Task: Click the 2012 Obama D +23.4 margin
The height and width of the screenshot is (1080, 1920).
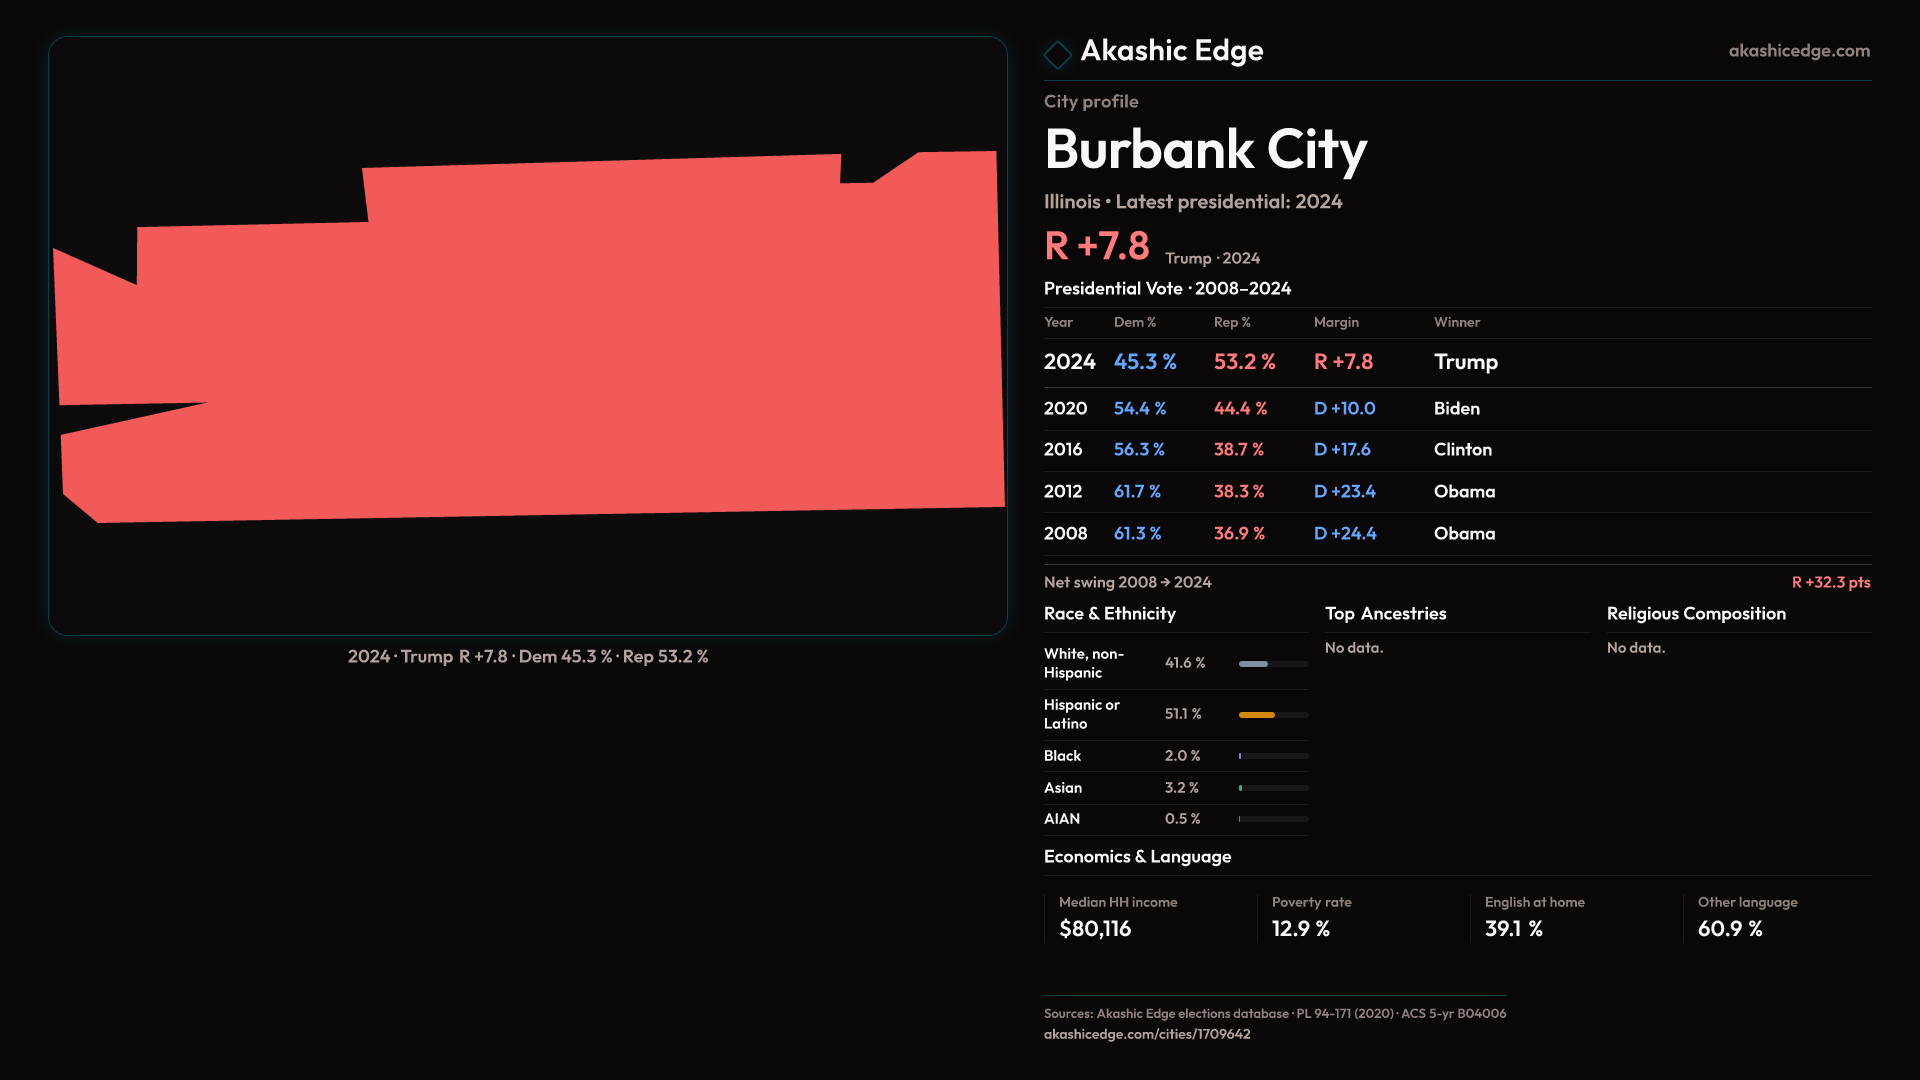Action: pyautogui.click(x=1344, y=492)
